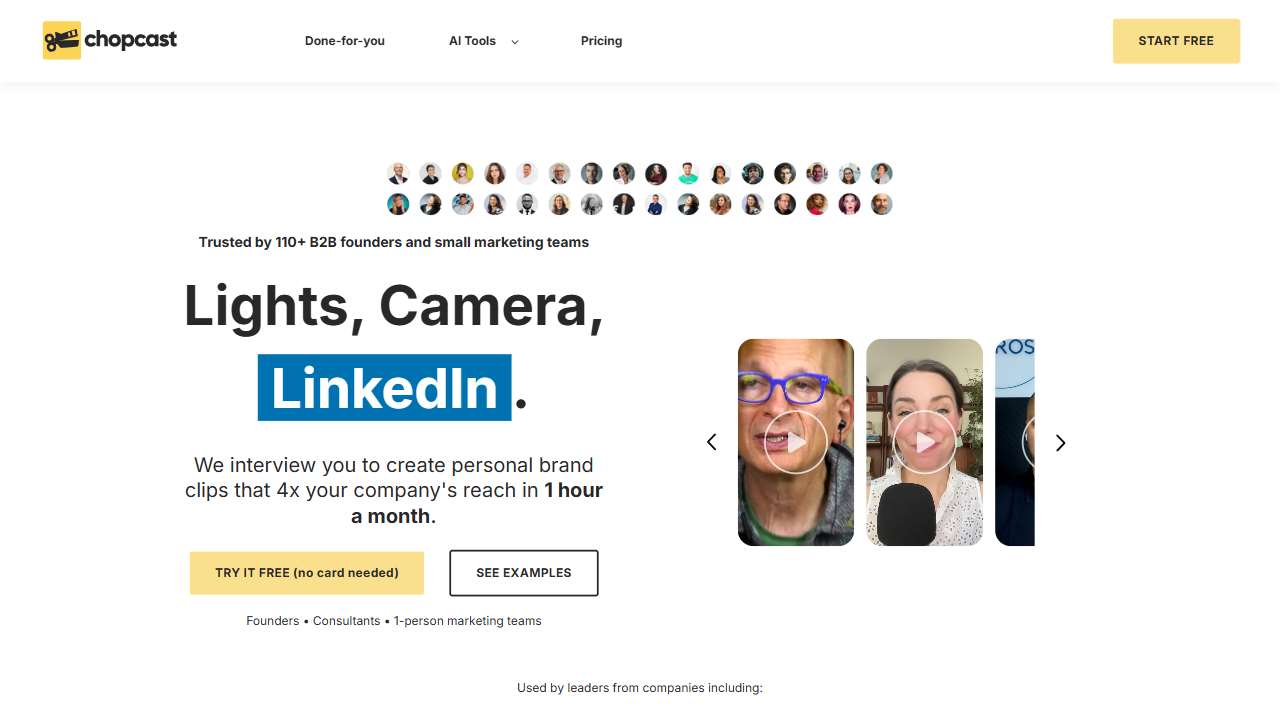Screen dimensions: 1280x720
Task: Open the Done-for-you page
Action: pos(345,41)
